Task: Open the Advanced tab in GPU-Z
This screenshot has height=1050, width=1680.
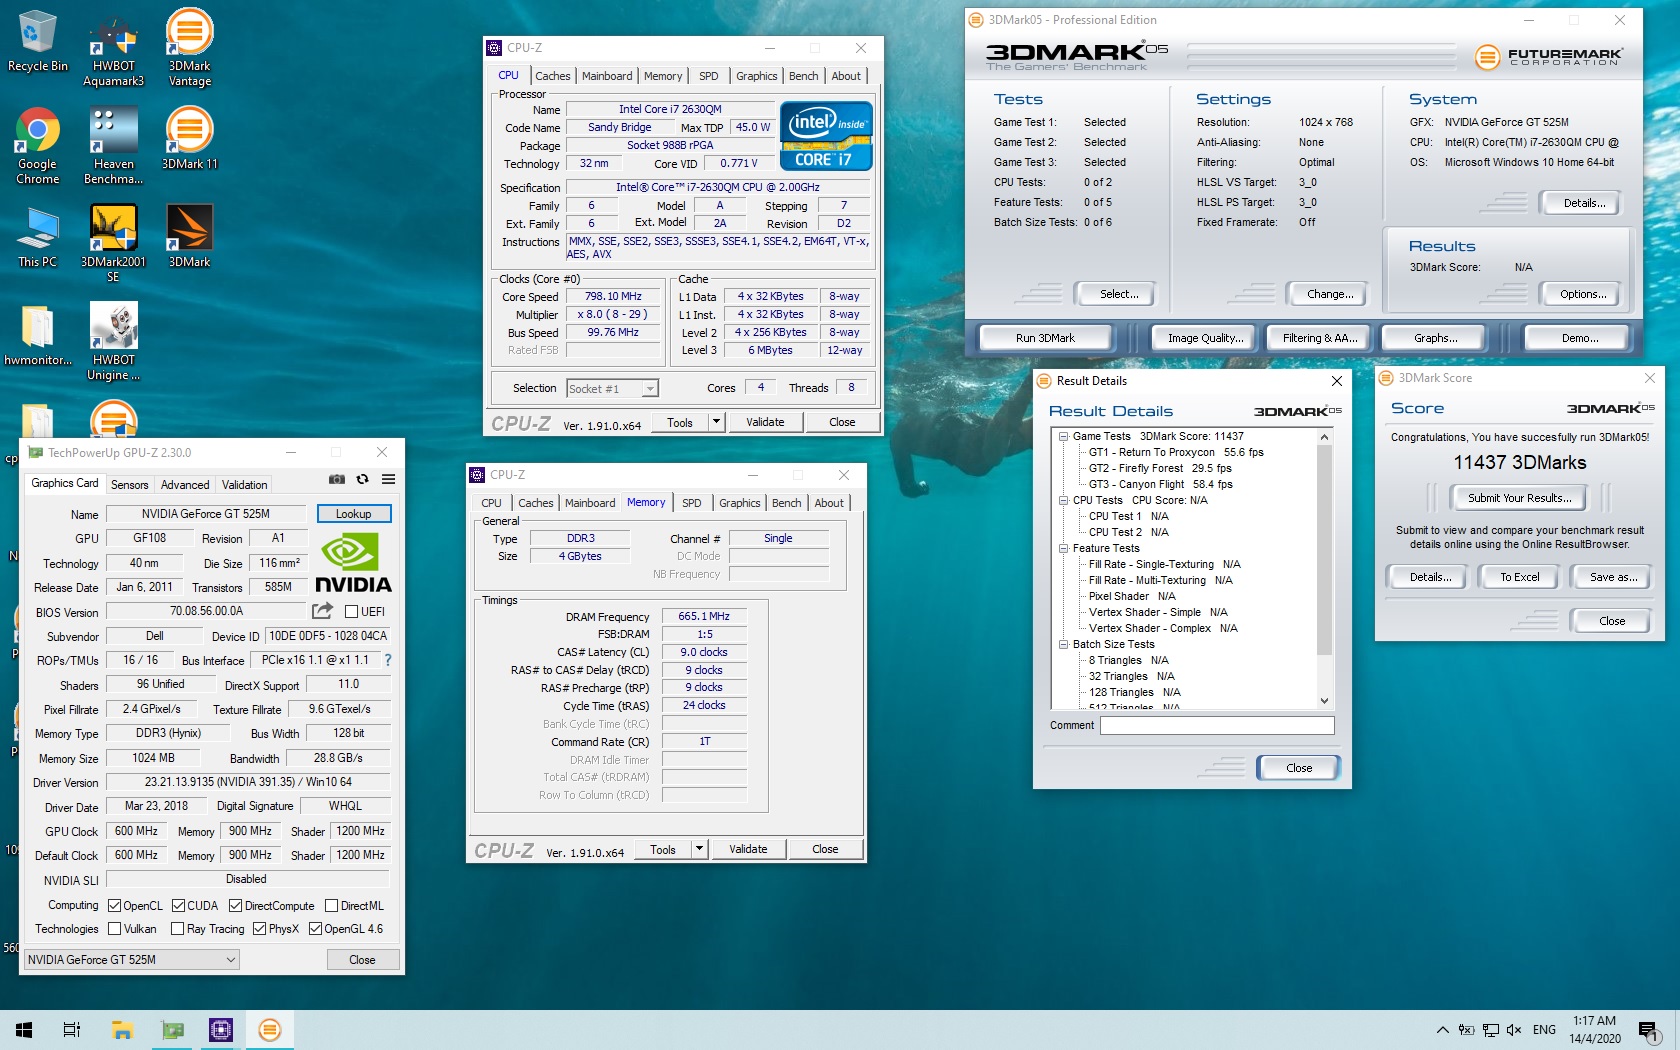Action: pos(185,484)
